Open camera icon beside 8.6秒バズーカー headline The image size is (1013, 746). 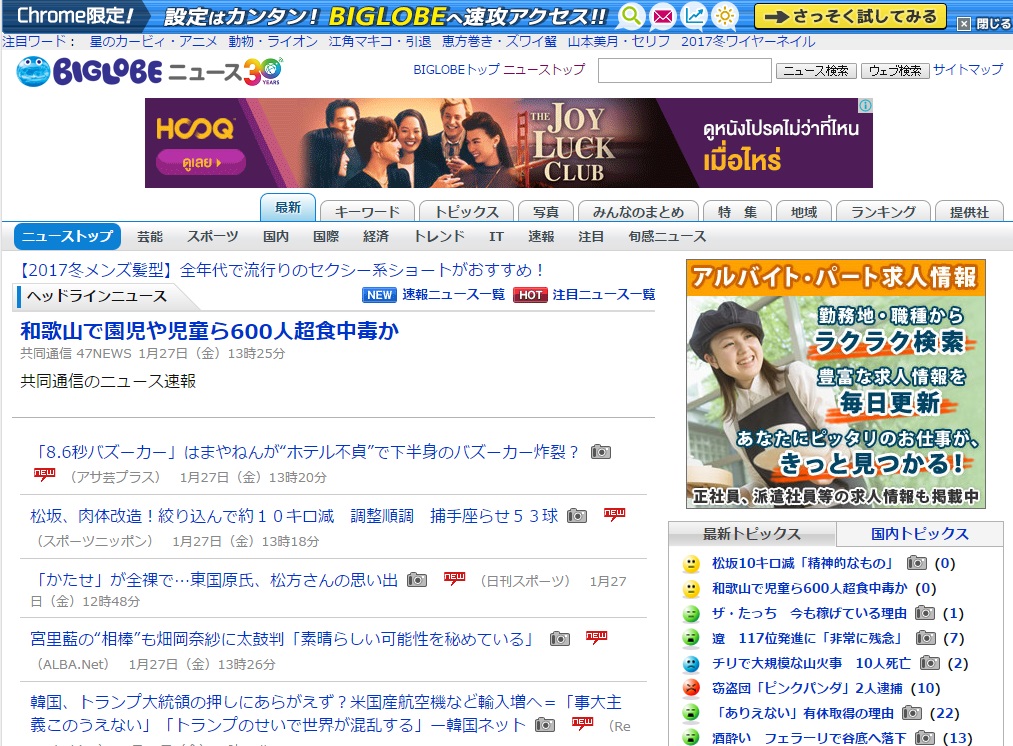coord(601,451)
